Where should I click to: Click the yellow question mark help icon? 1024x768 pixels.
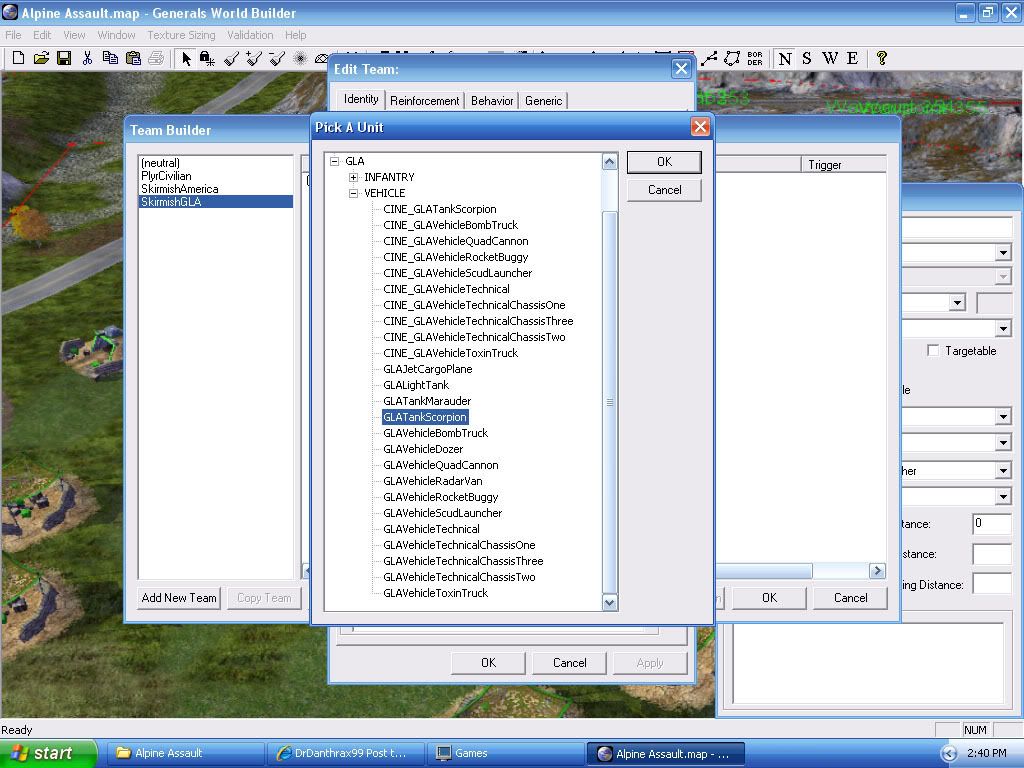point(882,59)
